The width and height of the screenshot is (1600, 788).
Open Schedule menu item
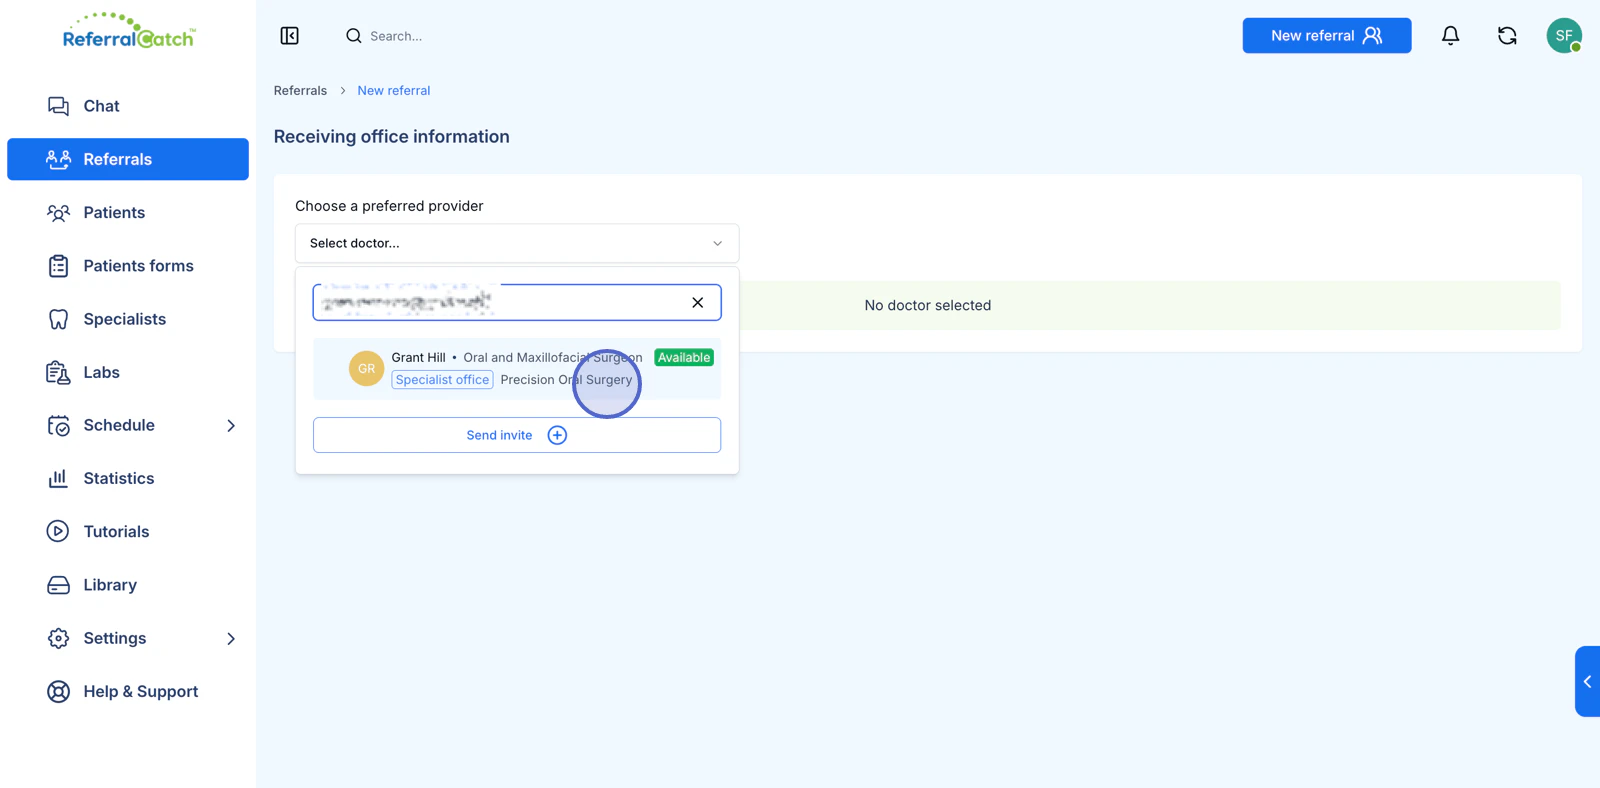[x=127, y=425]
